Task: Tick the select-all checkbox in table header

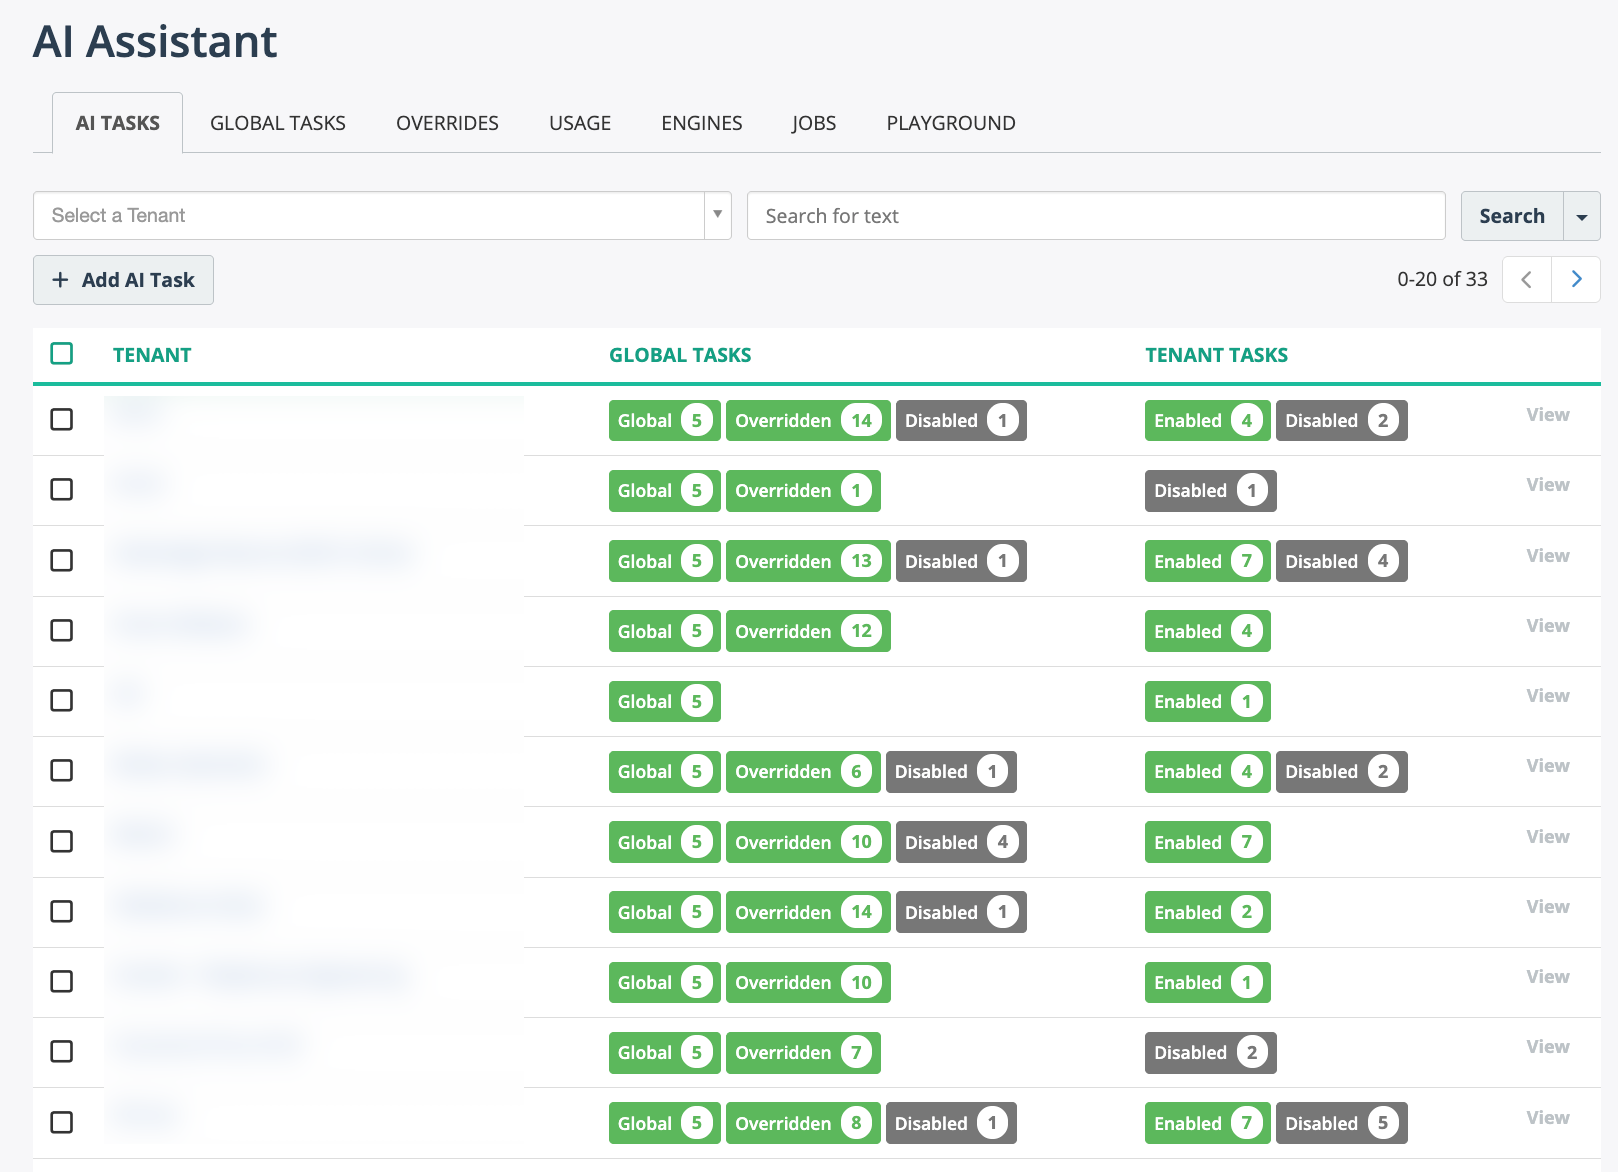Action: tap(62, 354)
